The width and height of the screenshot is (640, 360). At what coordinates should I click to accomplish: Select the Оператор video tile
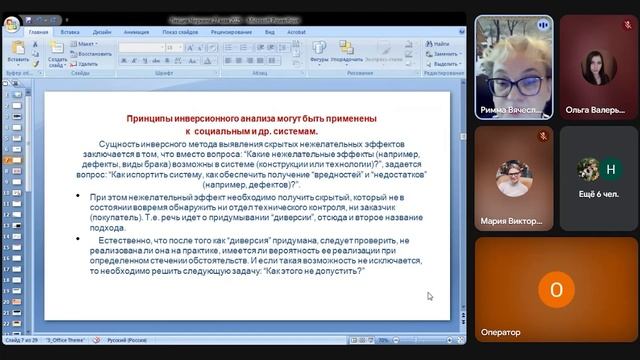click(556, 289)
